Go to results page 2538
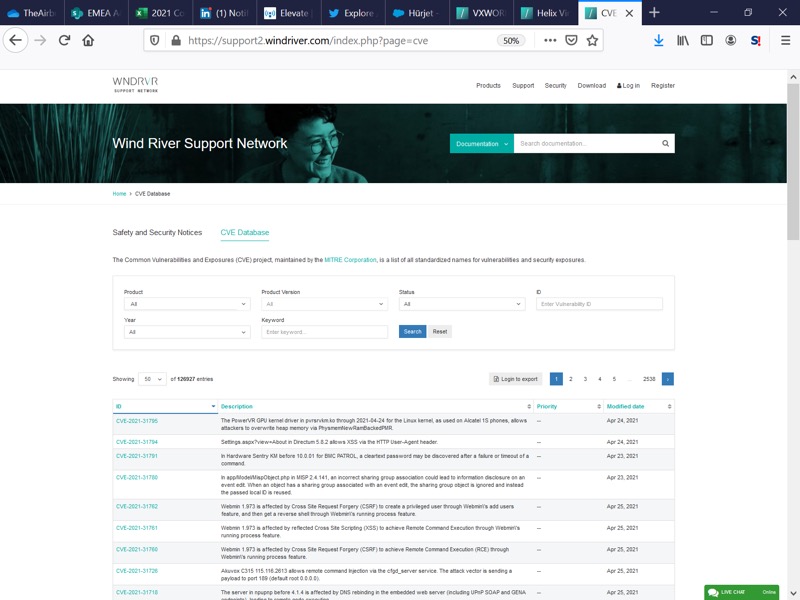 [649, 379]
